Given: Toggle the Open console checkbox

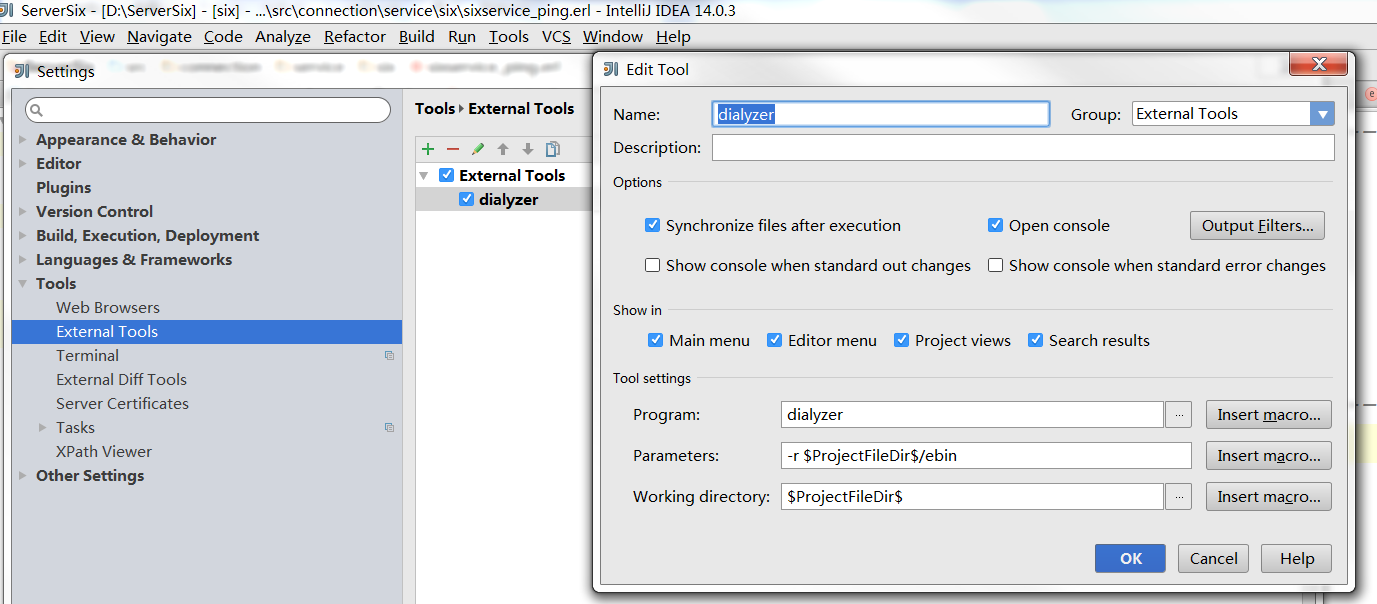Looking at the screenshot, I should pyautogui.click(x=995, y=226).
